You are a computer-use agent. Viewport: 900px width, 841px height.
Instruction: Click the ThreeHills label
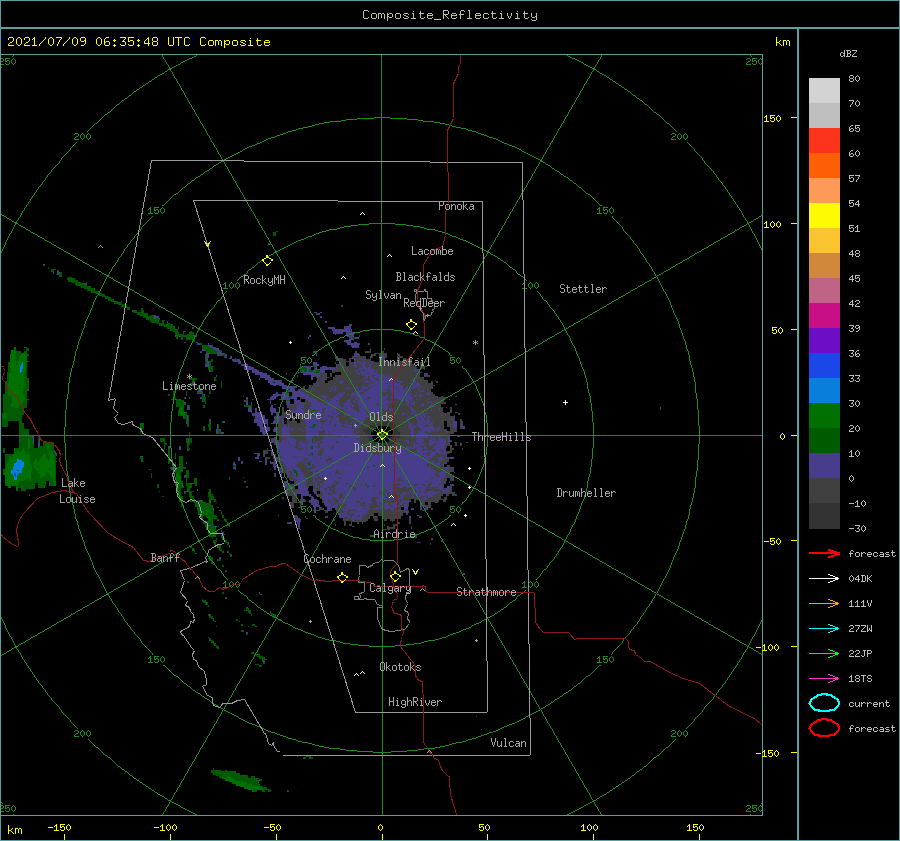[x=502, y=437]
